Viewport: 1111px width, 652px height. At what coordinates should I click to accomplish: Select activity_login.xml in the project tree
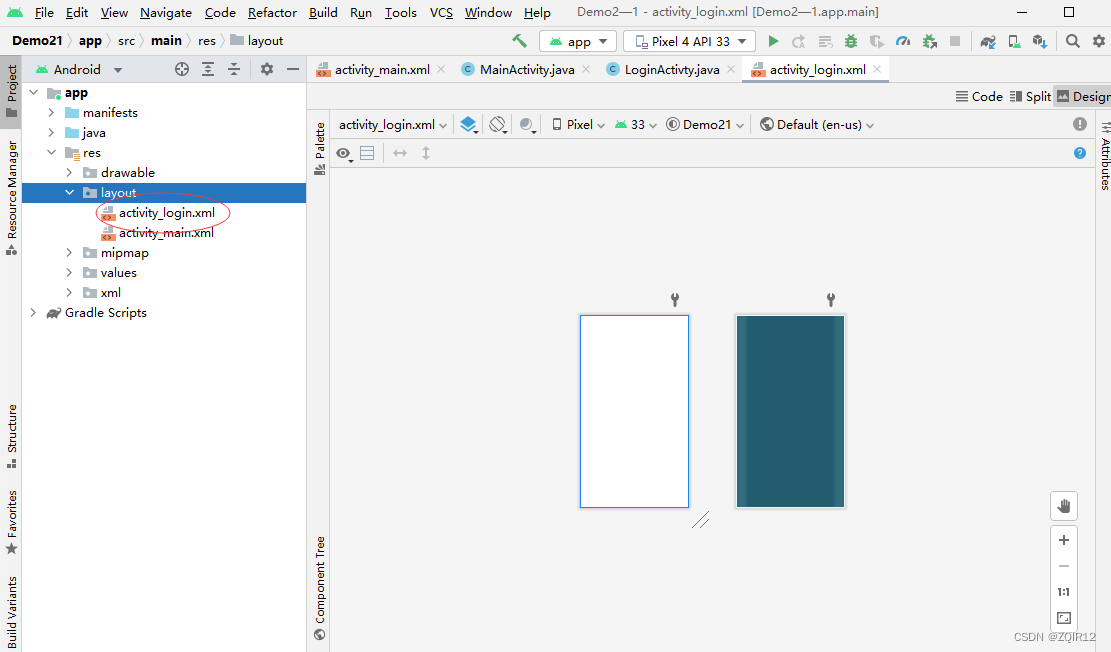pyautogui.click(x=167, y=213)
